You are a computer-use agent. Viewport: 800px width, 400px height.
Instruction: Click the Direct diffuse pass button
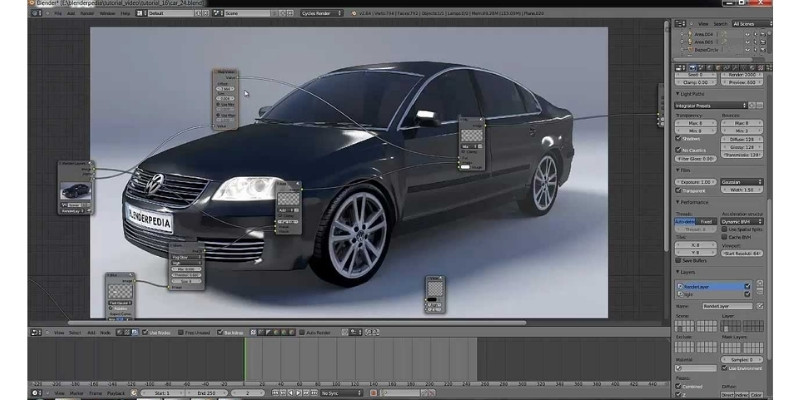tap(727, 395)
